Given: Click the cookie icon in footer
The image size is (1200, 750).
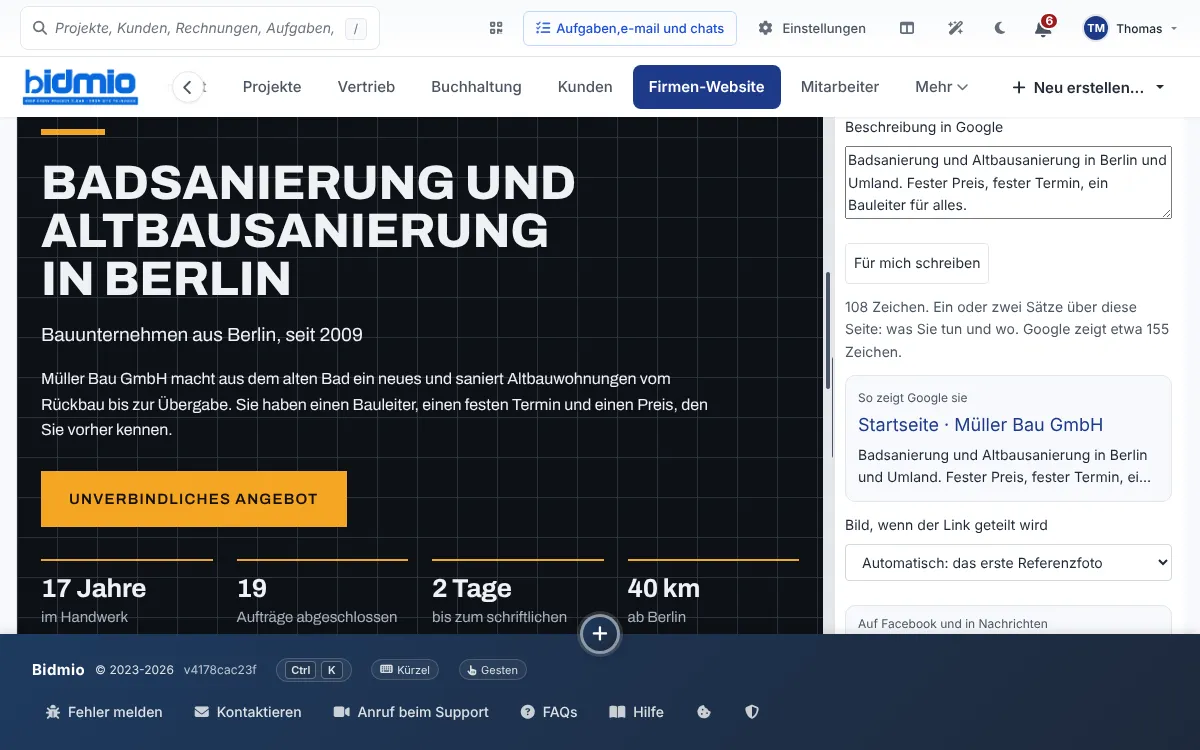Looking at the screenshot, I should click(704, 712).
